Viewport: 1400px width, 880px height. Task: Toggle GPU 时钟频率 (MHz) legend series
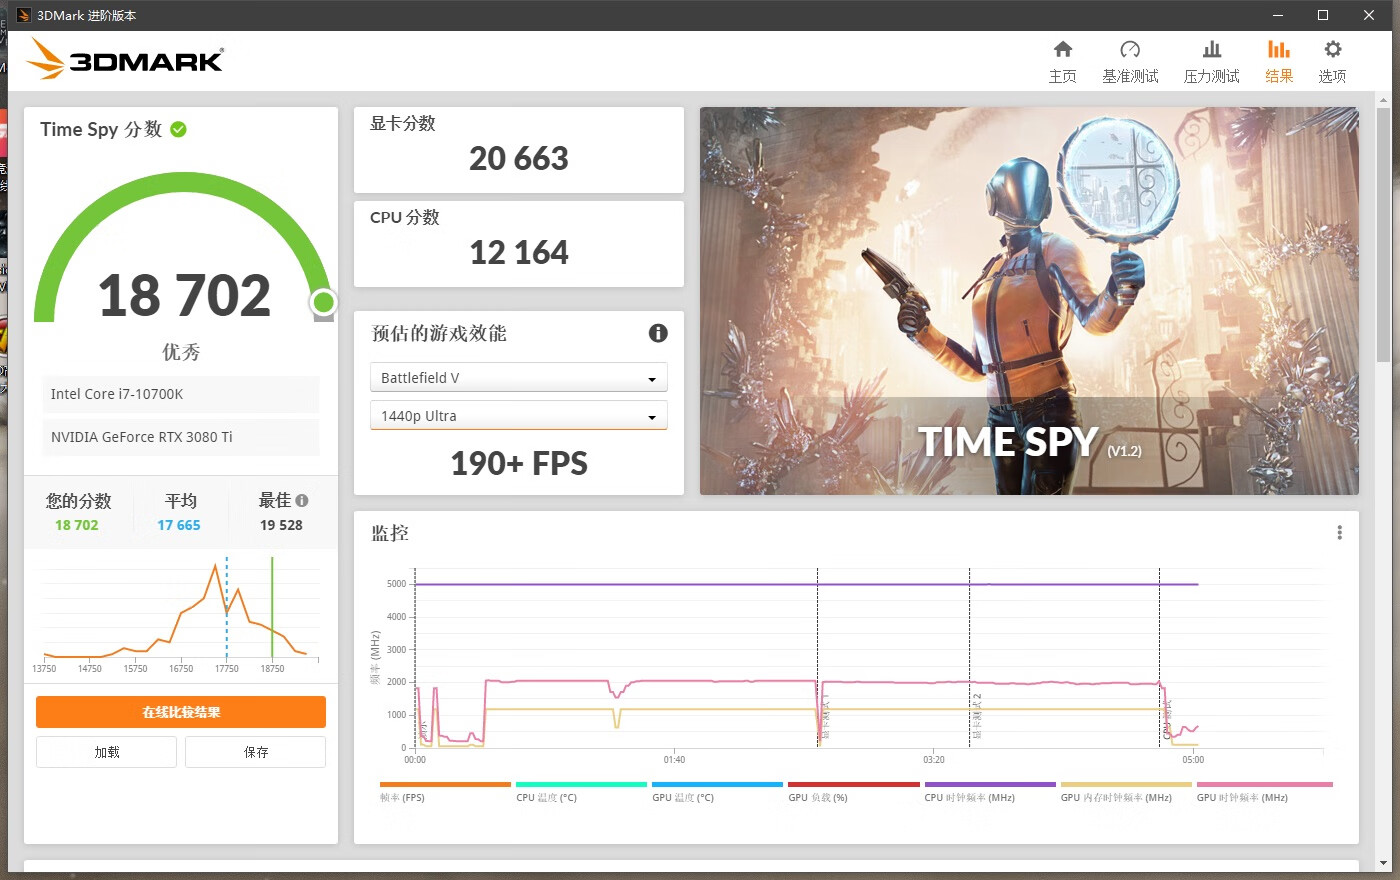(x=1264, y=792)
